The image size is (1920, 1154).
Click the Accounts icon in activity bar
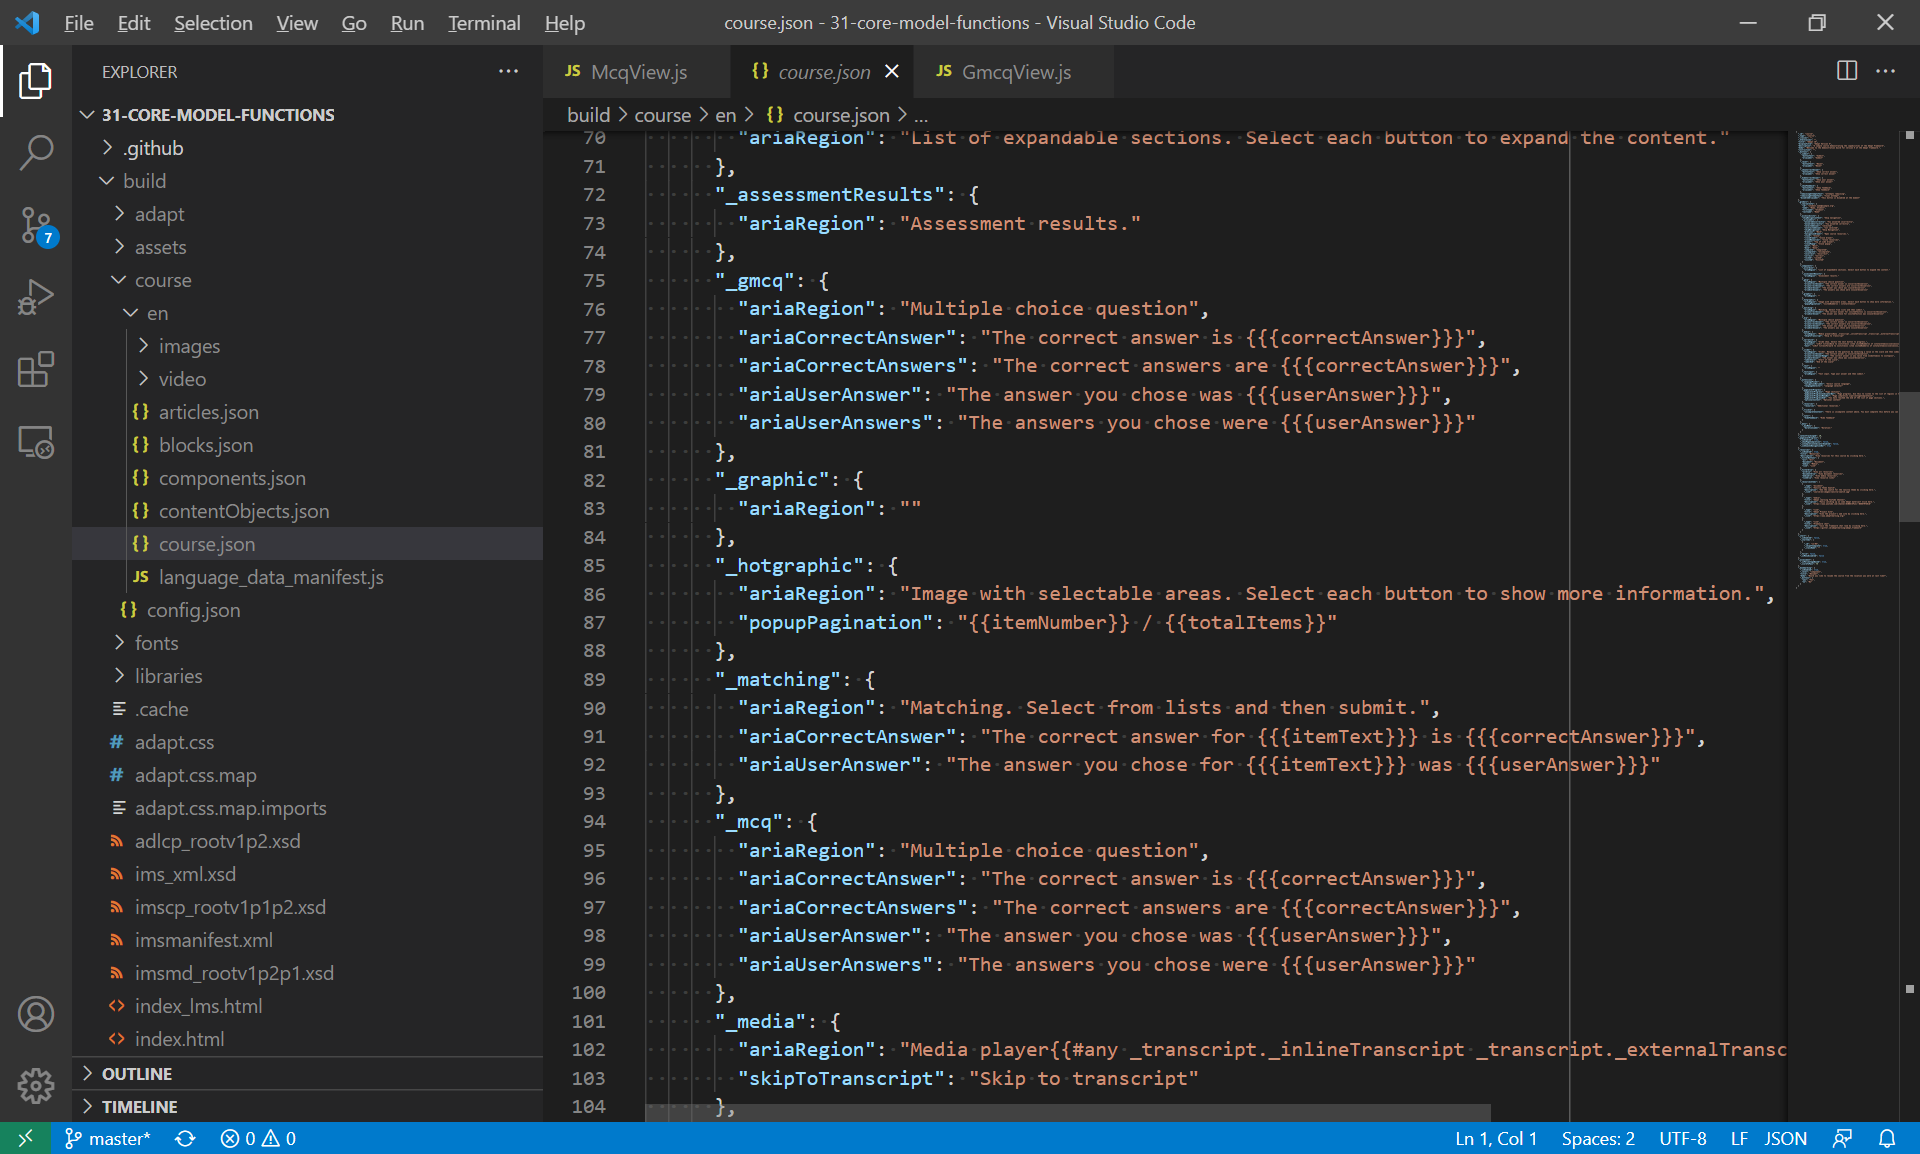(x=36, y=1014)
